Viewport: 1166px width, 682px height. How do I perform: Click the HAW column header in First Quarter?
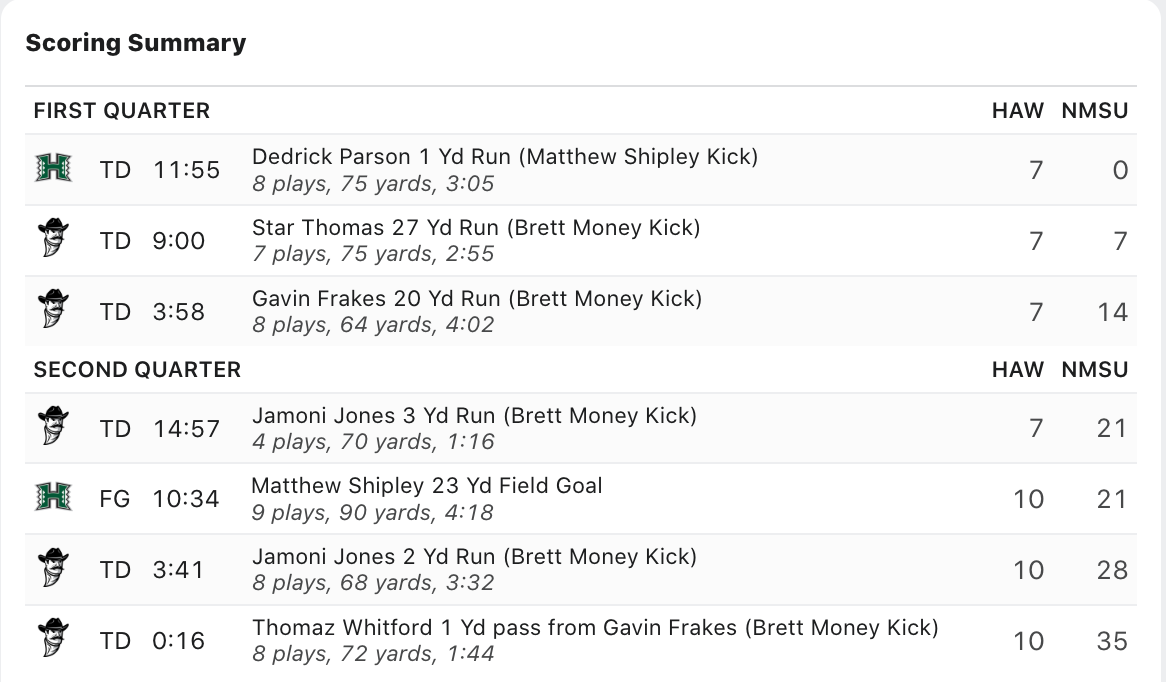point(1017,111)
